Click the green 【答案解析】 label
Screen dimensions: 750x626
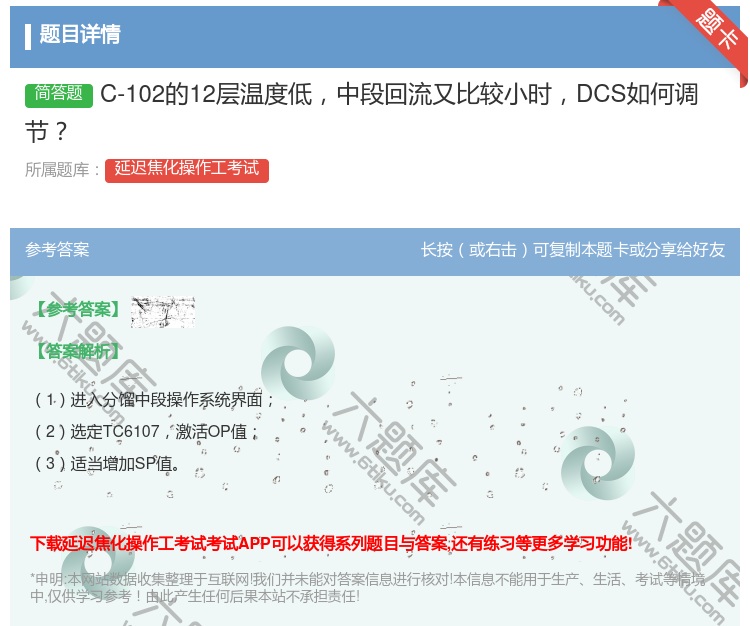coord(78,351)
